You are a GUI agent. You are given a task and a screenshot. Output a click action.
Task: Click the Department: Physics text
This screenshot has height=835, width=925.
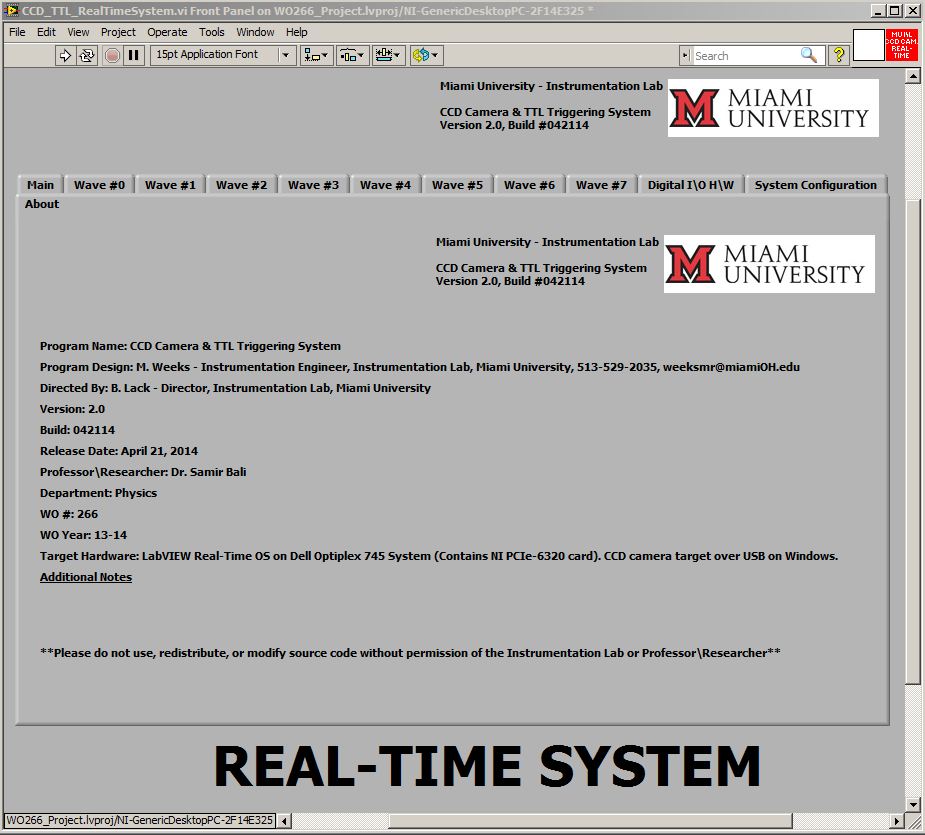pos(98,493)
